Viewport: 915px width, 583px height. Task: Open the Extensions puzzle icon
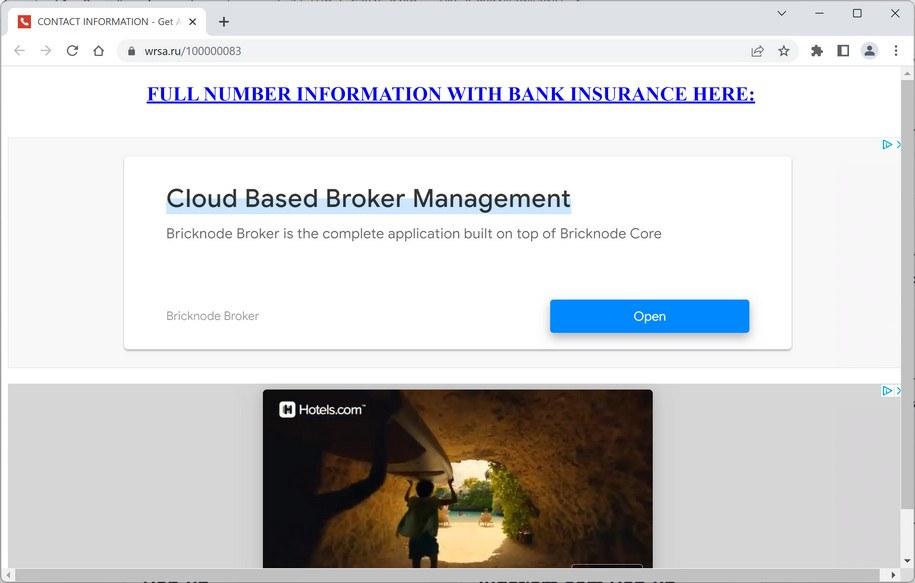(817, 51)
